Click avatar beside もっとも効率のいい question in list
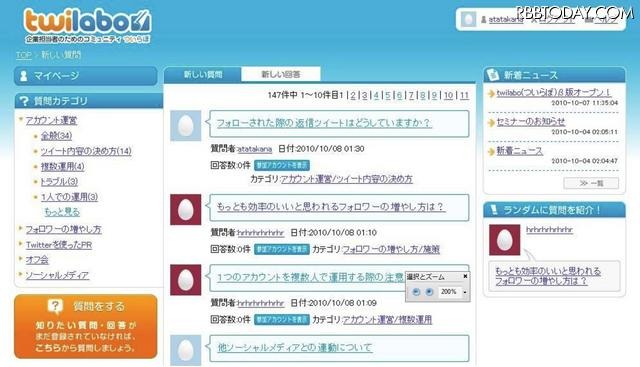This screenshot has width=640, height=367. point(186,210)
